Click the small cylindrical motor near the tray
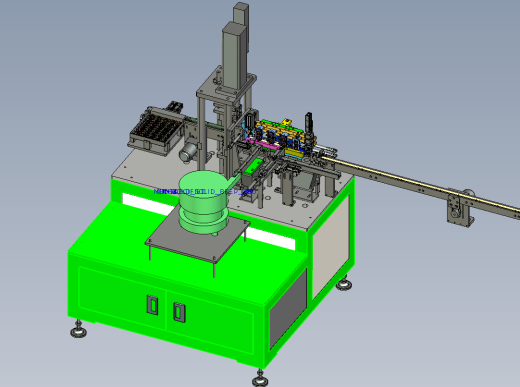This screenshot has height=387, width=520. click(x=188, y=153)
